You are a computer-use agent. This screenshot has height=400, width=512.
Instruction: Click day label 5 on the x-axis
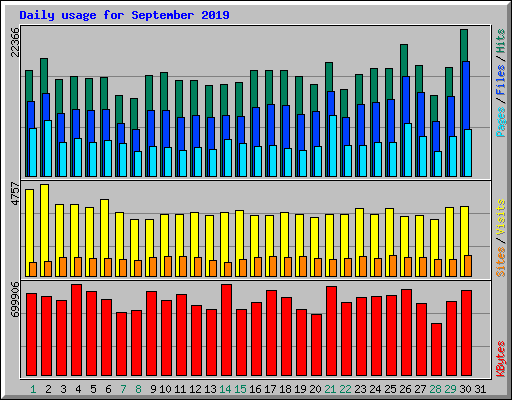point(93,389)
